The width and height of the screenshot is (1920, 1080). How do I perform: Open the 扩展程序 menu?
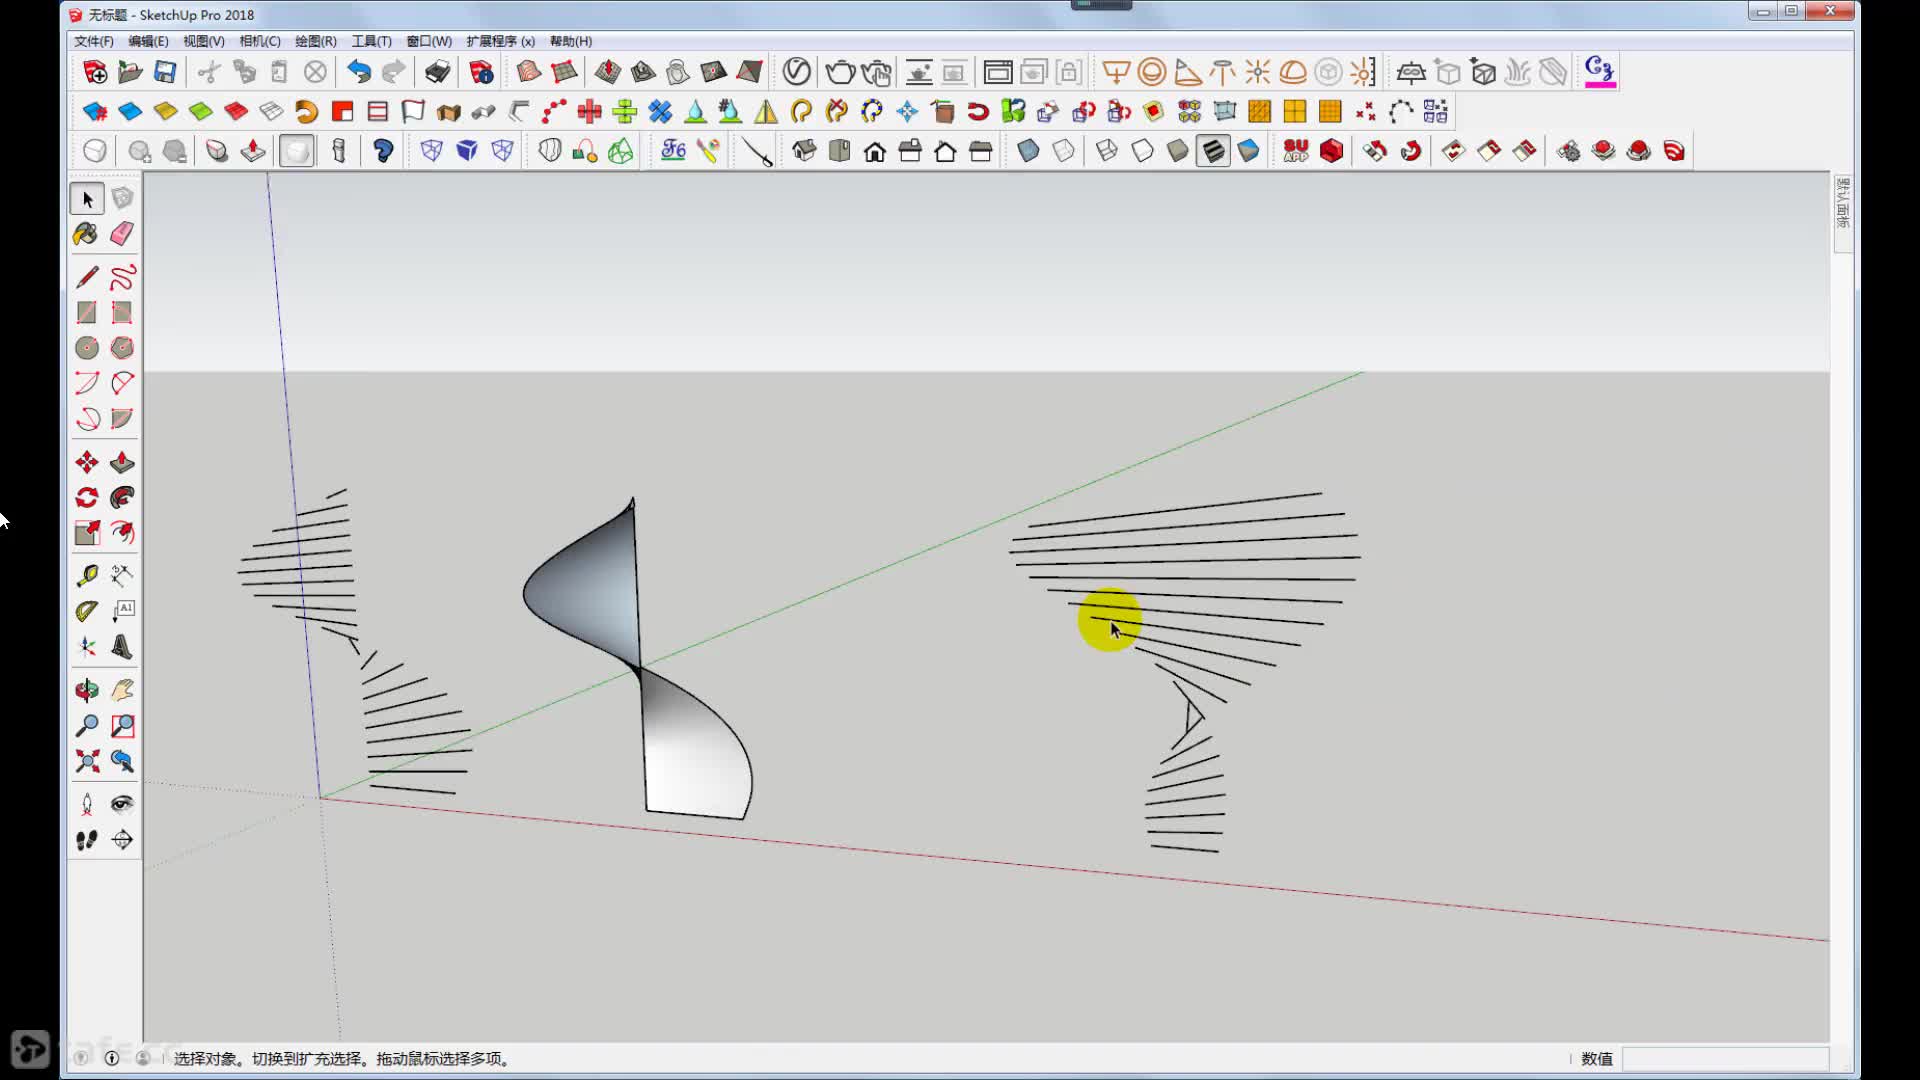tap(500, 41)
